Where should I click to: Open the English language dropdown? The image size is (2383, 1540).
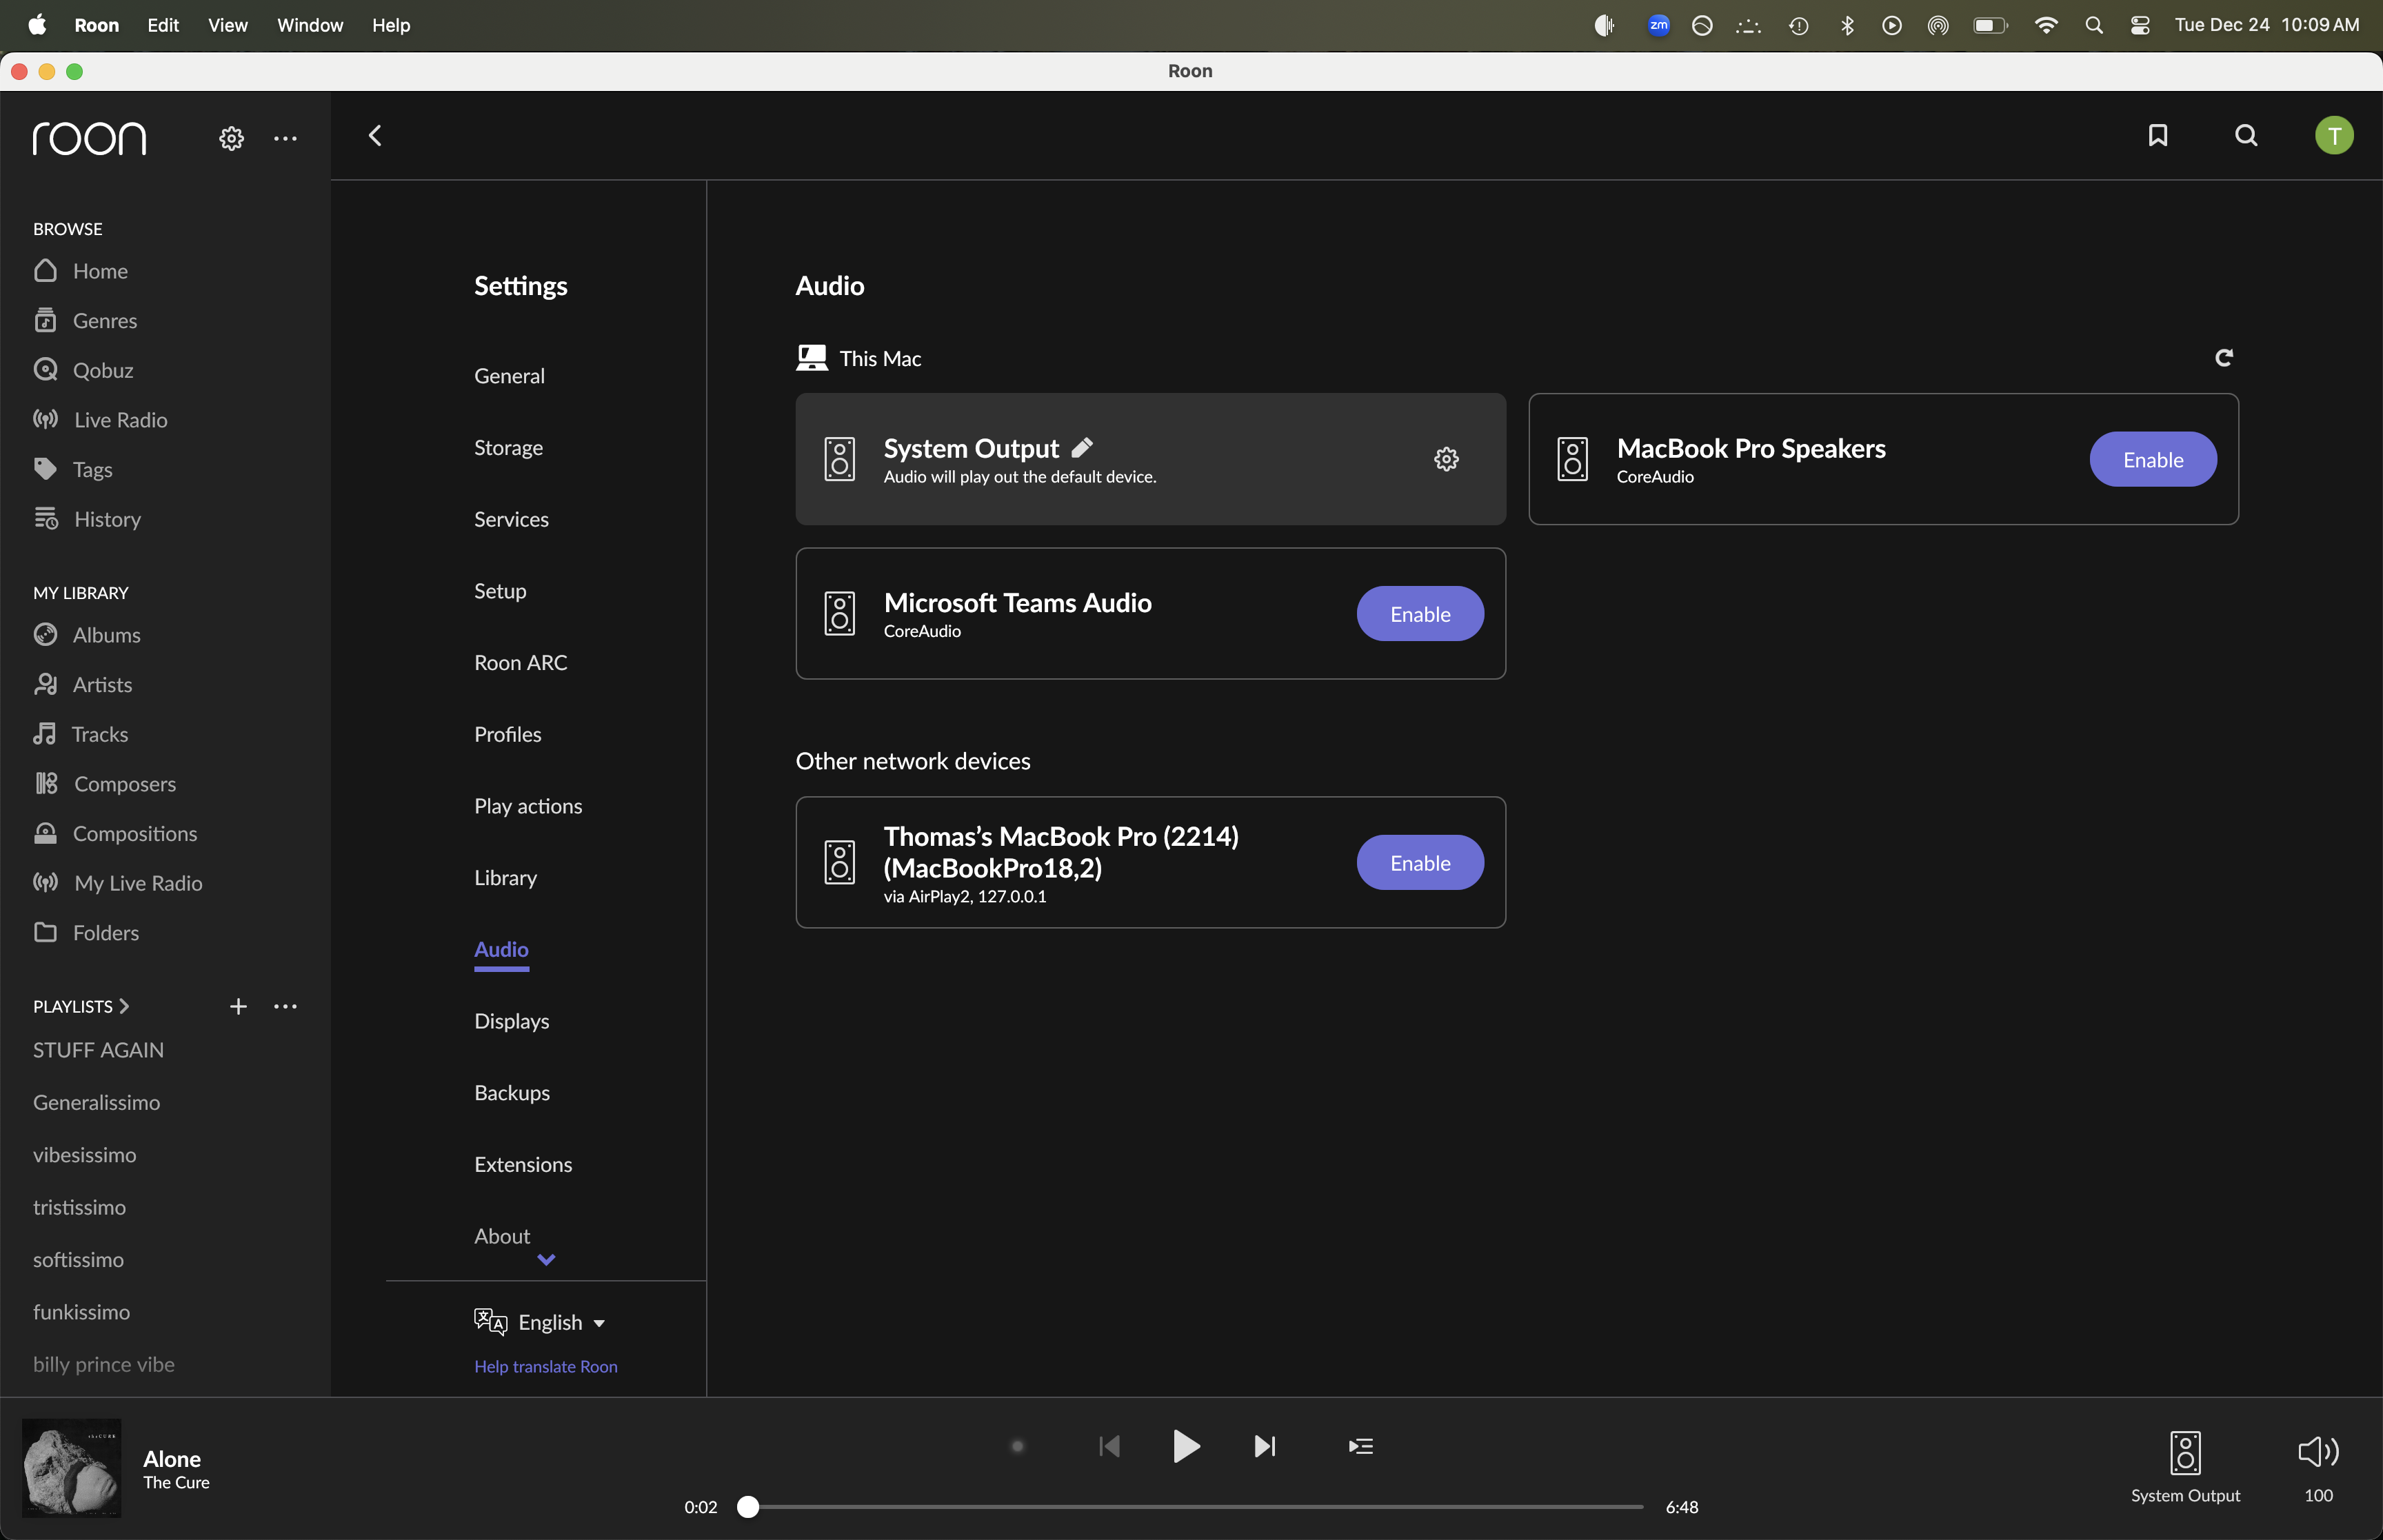[540, 1322]
